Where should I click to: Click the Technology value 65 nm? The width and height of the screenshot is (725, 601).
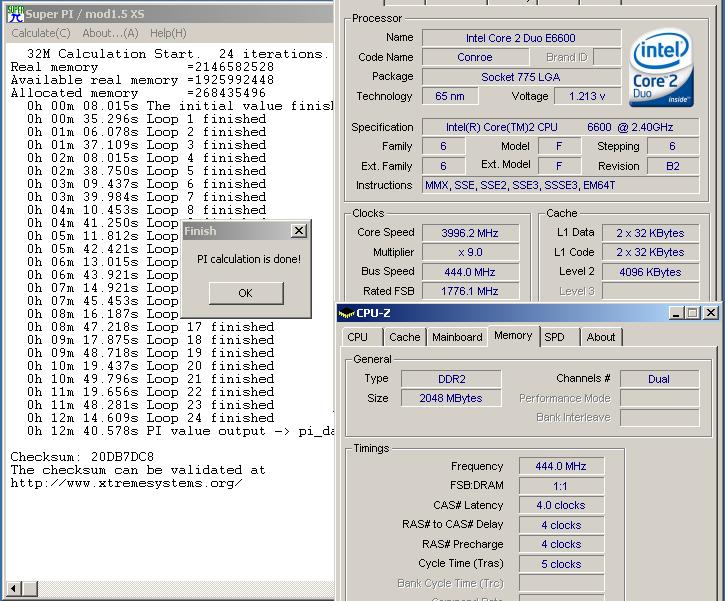pos(450,96)
